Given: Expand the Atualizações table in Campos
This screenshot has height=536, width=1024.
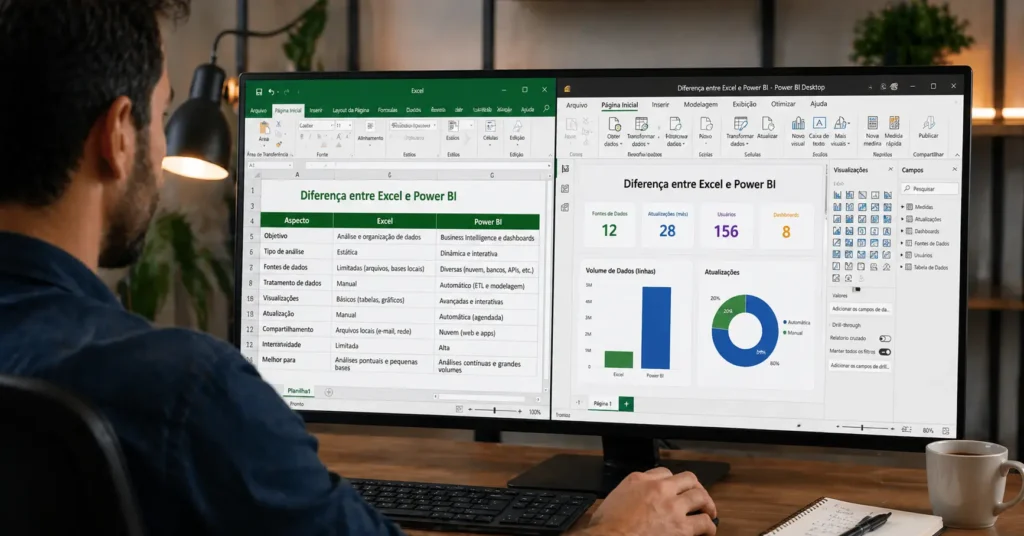Looking at the screenshot, I should coord(903,219).
